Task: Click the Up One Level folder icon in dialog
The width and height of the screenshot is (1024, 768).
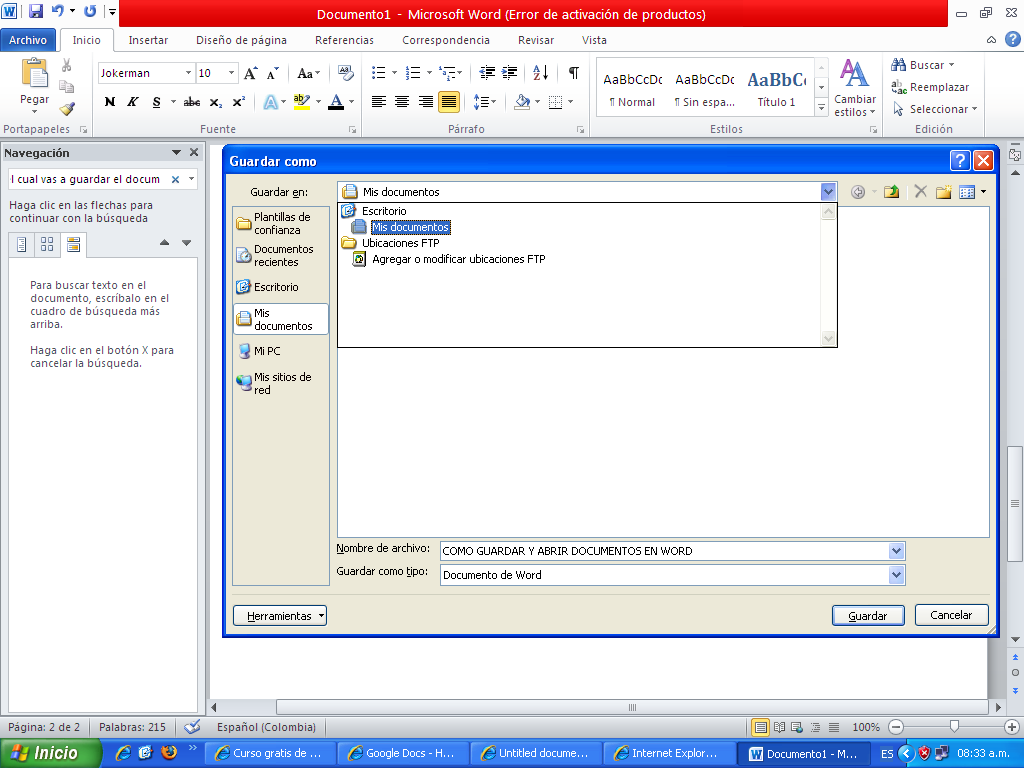Action: coord(891,192)
